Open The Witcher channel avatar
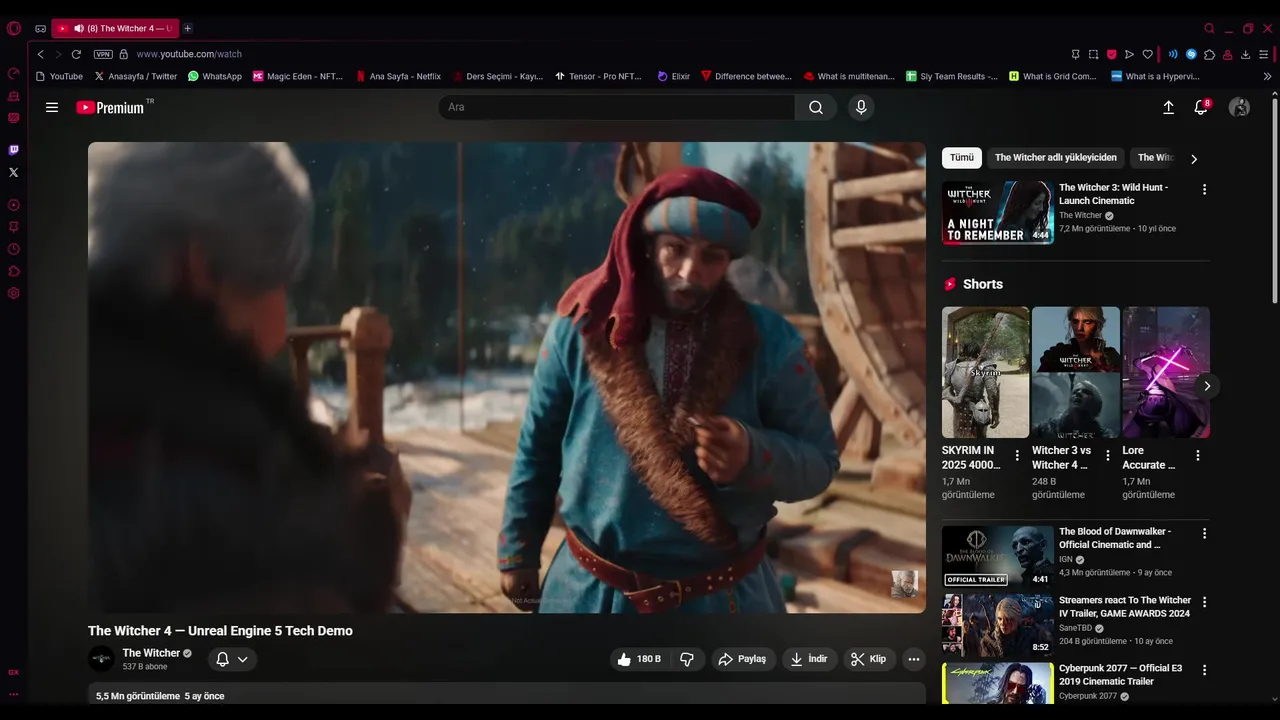1280x720 pixels. (x=101, y=659)
